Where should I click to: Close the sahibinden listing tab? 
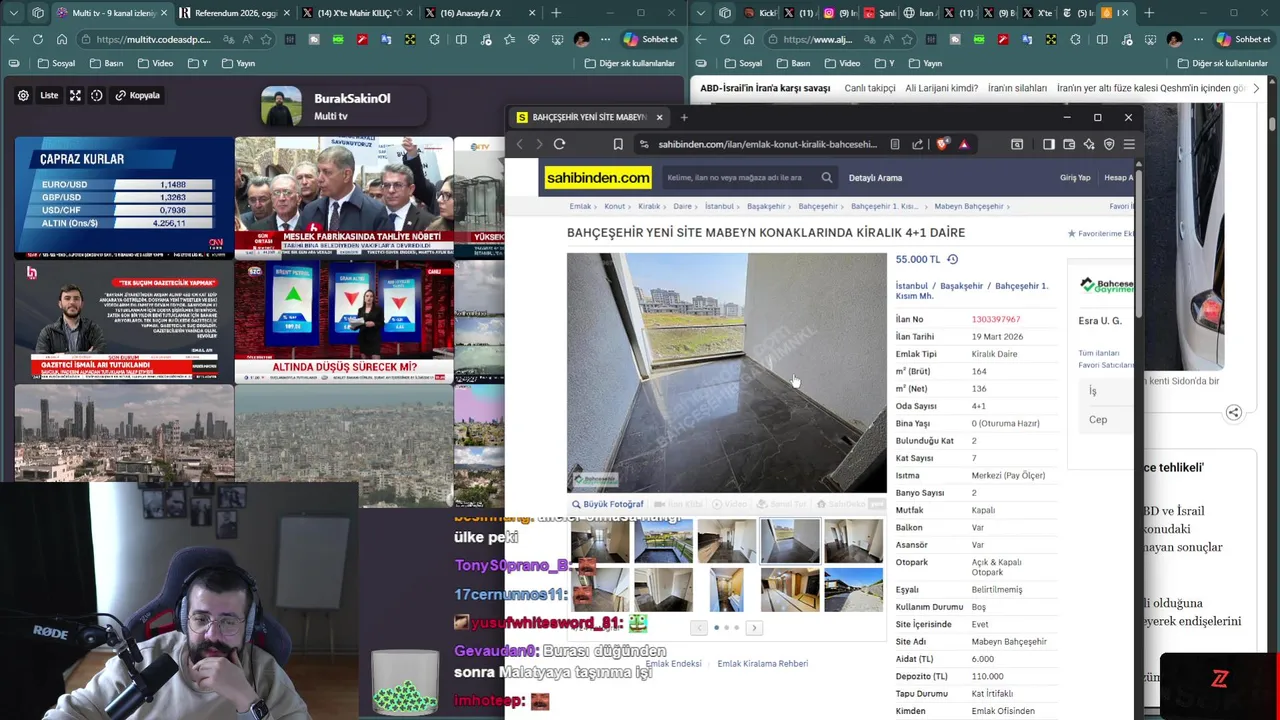point(659,117)
